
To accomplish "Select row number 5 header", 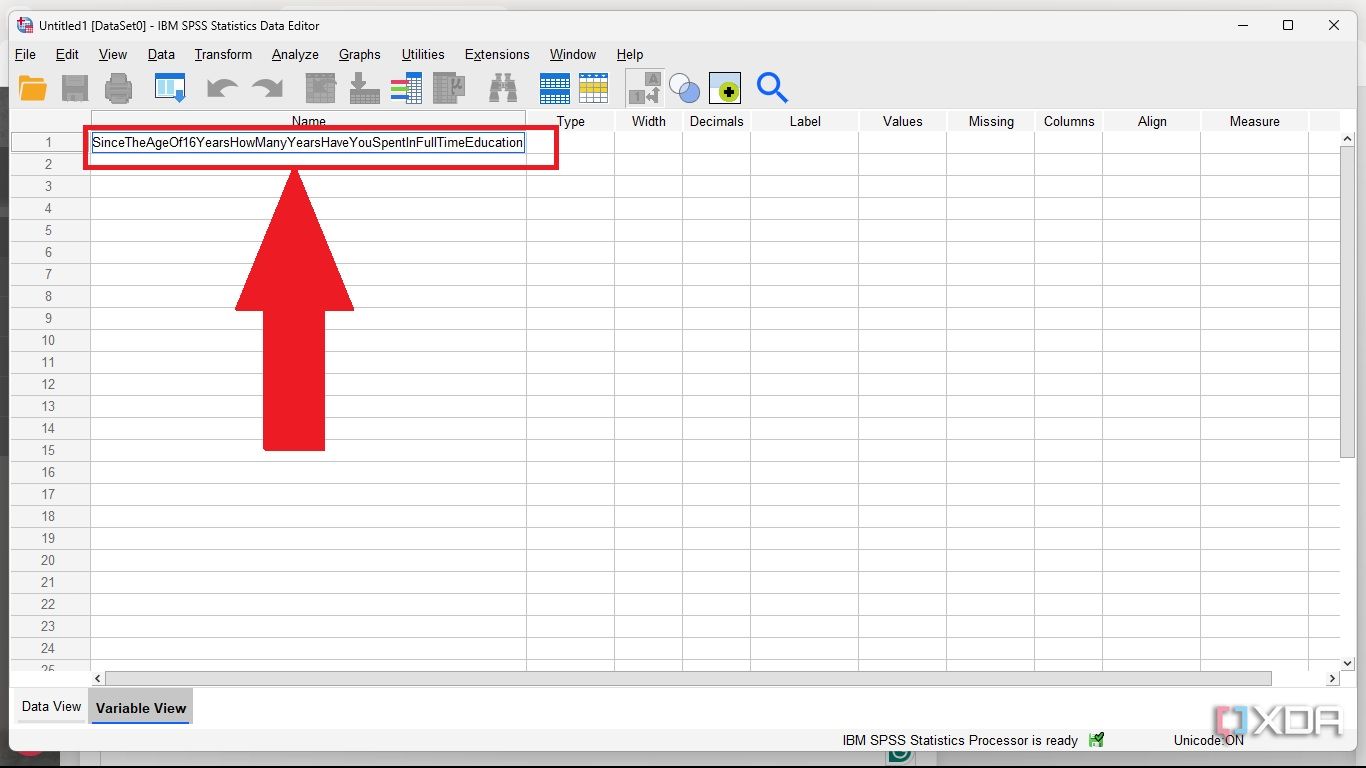I will tap(50, 230).
